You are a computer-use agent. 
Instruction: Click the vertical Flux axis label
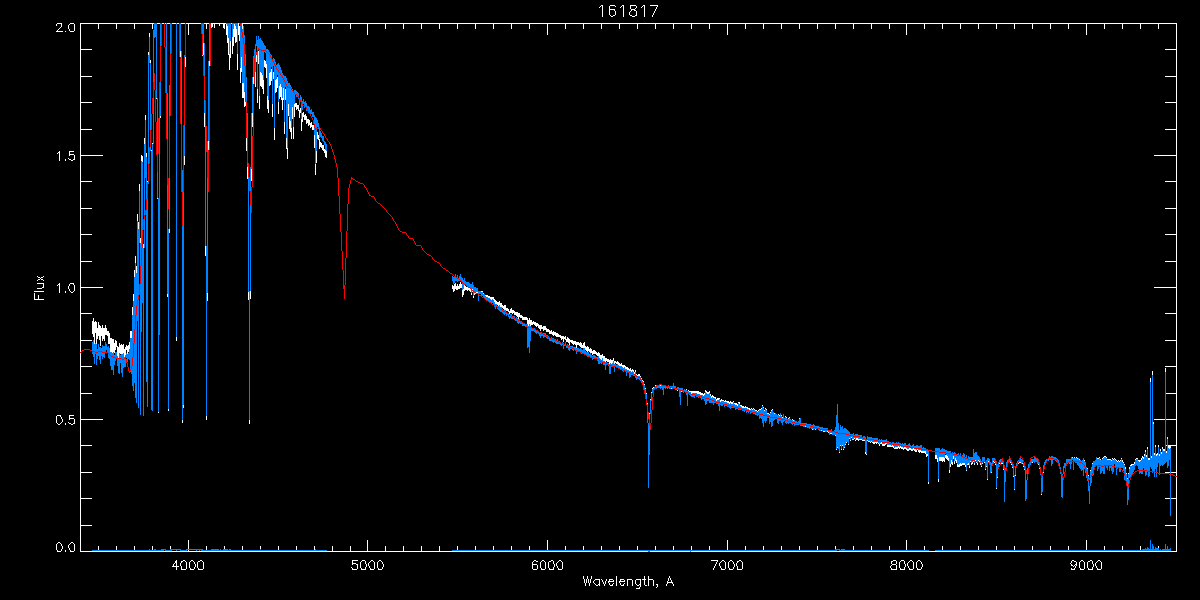pyautogui.click(x=40, y=288)
